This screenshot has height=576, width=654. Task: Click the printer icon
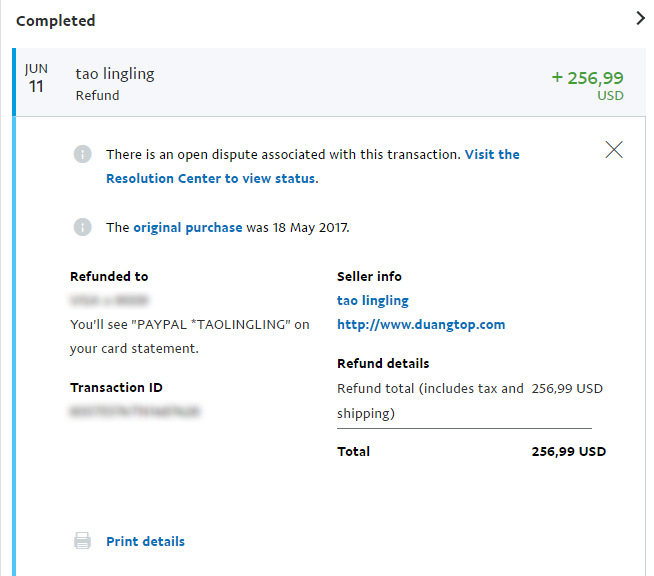pyautogui.click(x=83, y=541)
